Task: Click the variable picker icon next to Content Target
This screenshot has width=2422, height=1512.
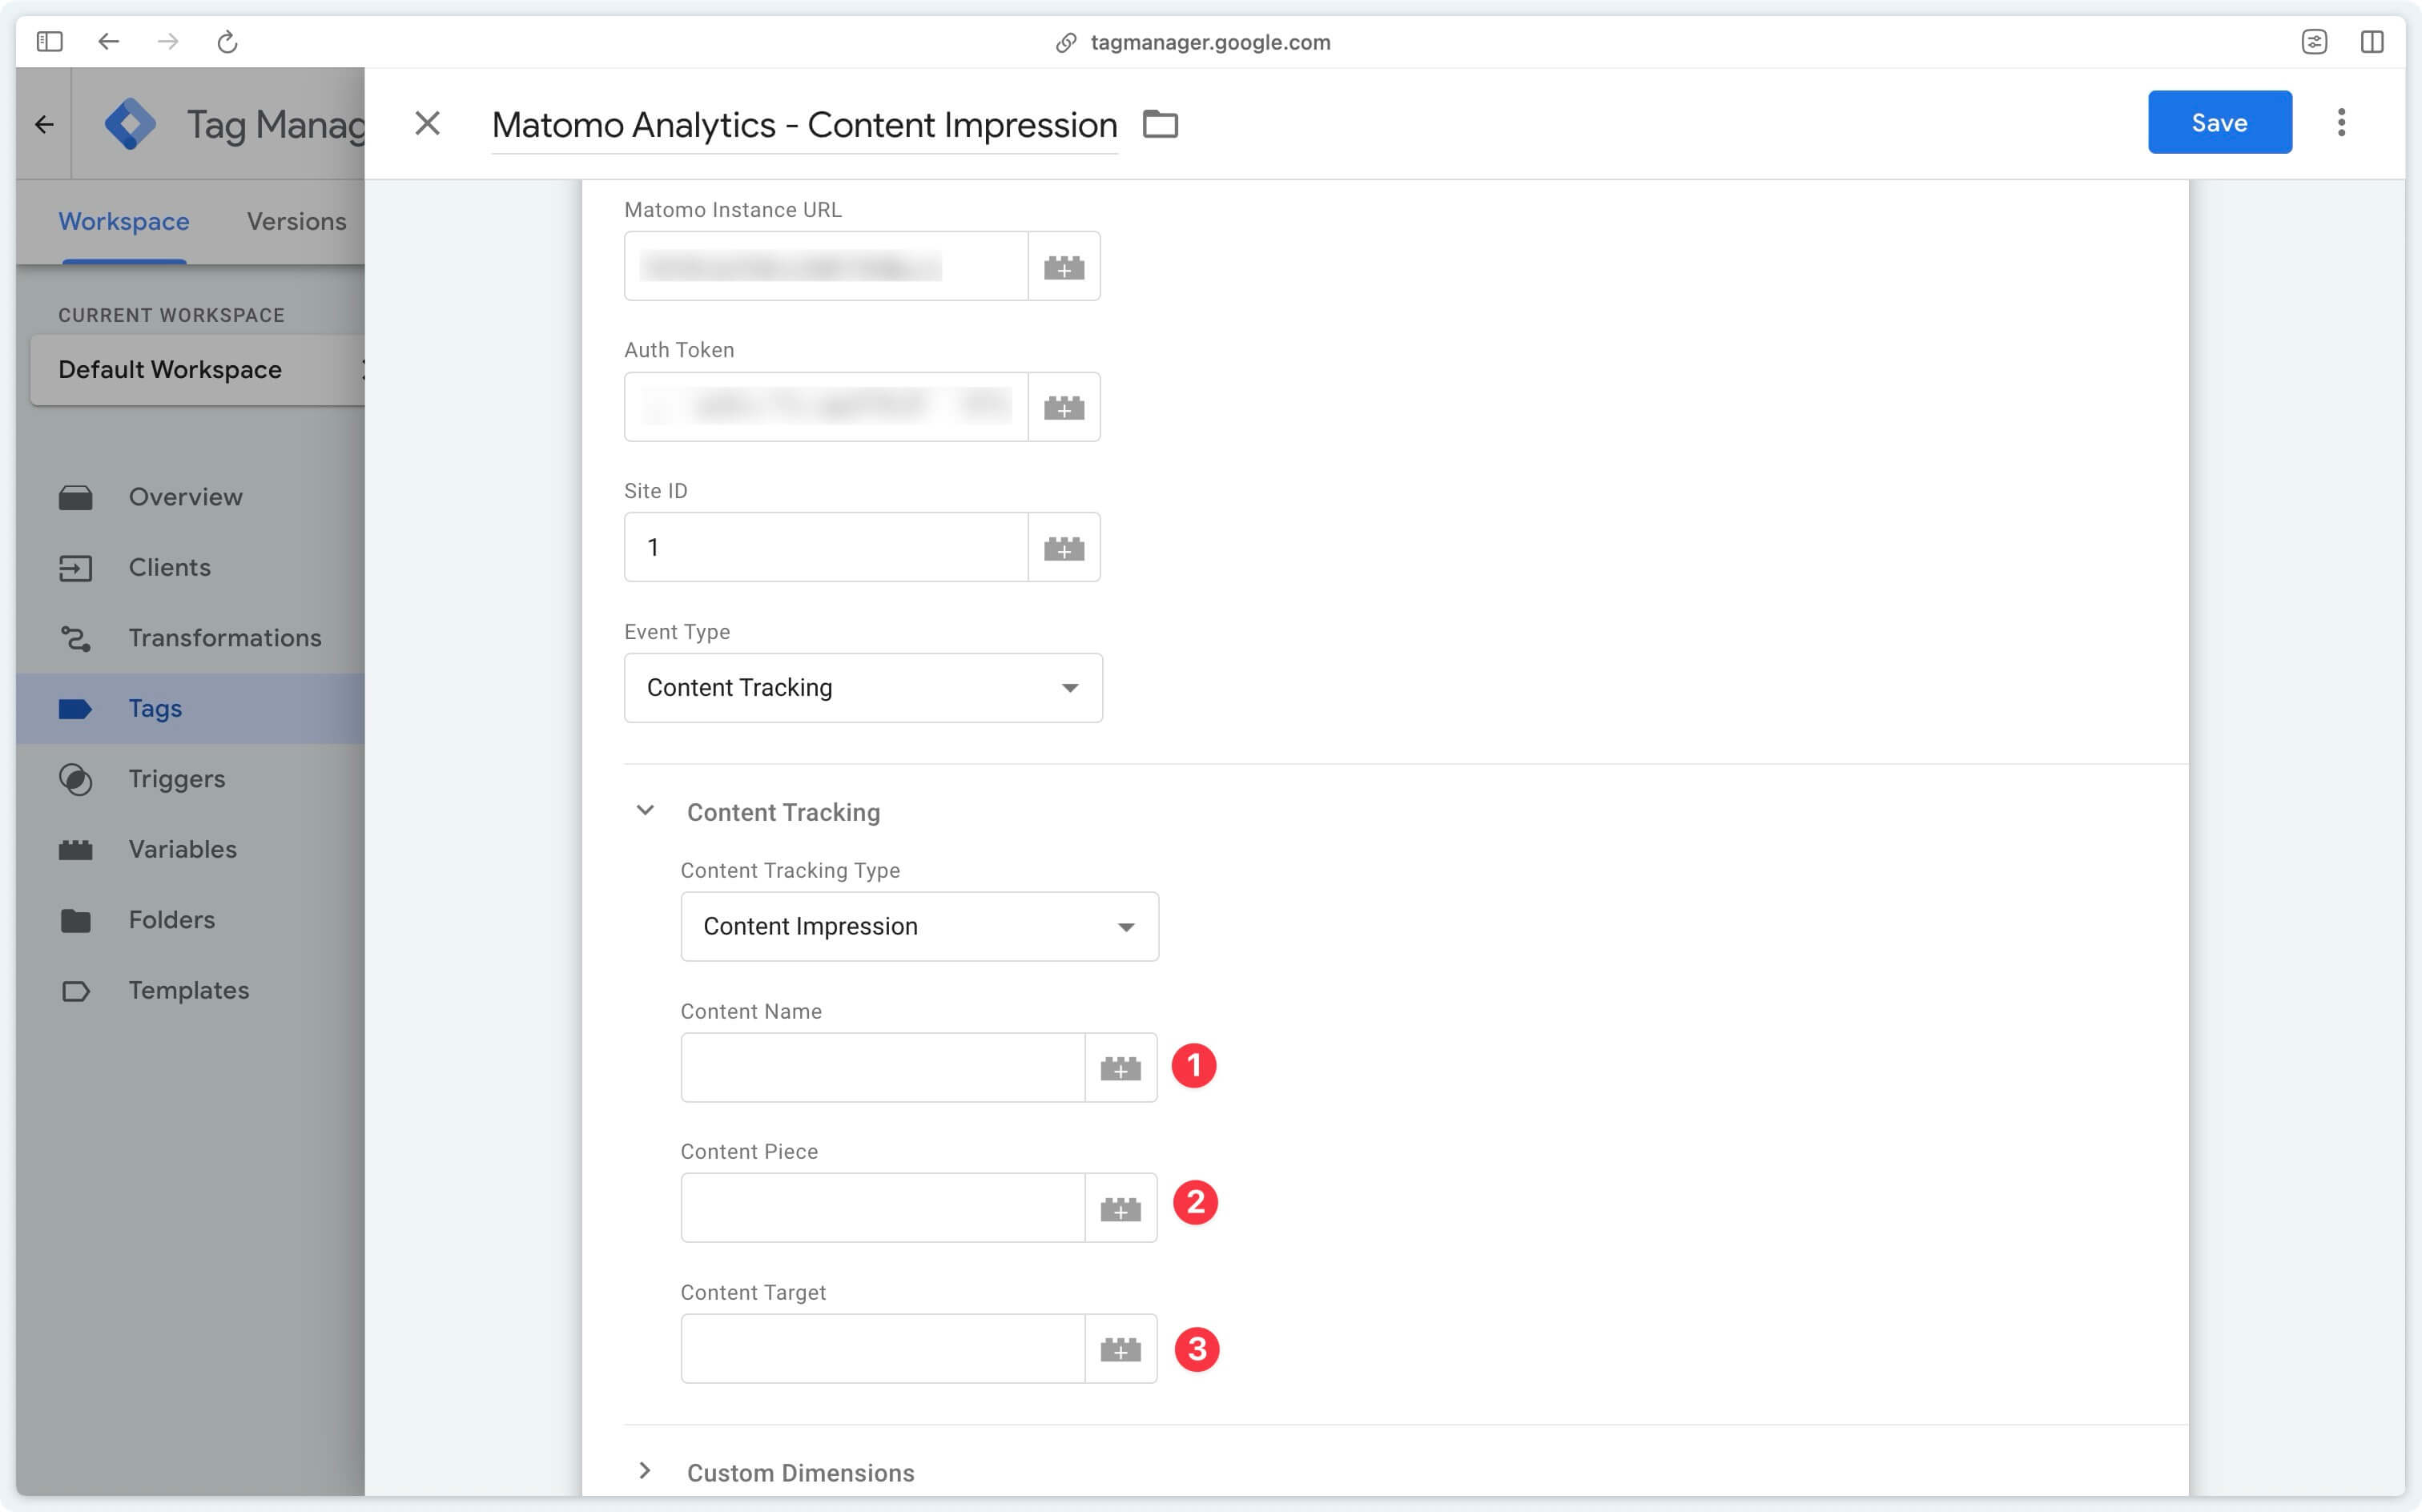Action: (x=1120, y=1349)
